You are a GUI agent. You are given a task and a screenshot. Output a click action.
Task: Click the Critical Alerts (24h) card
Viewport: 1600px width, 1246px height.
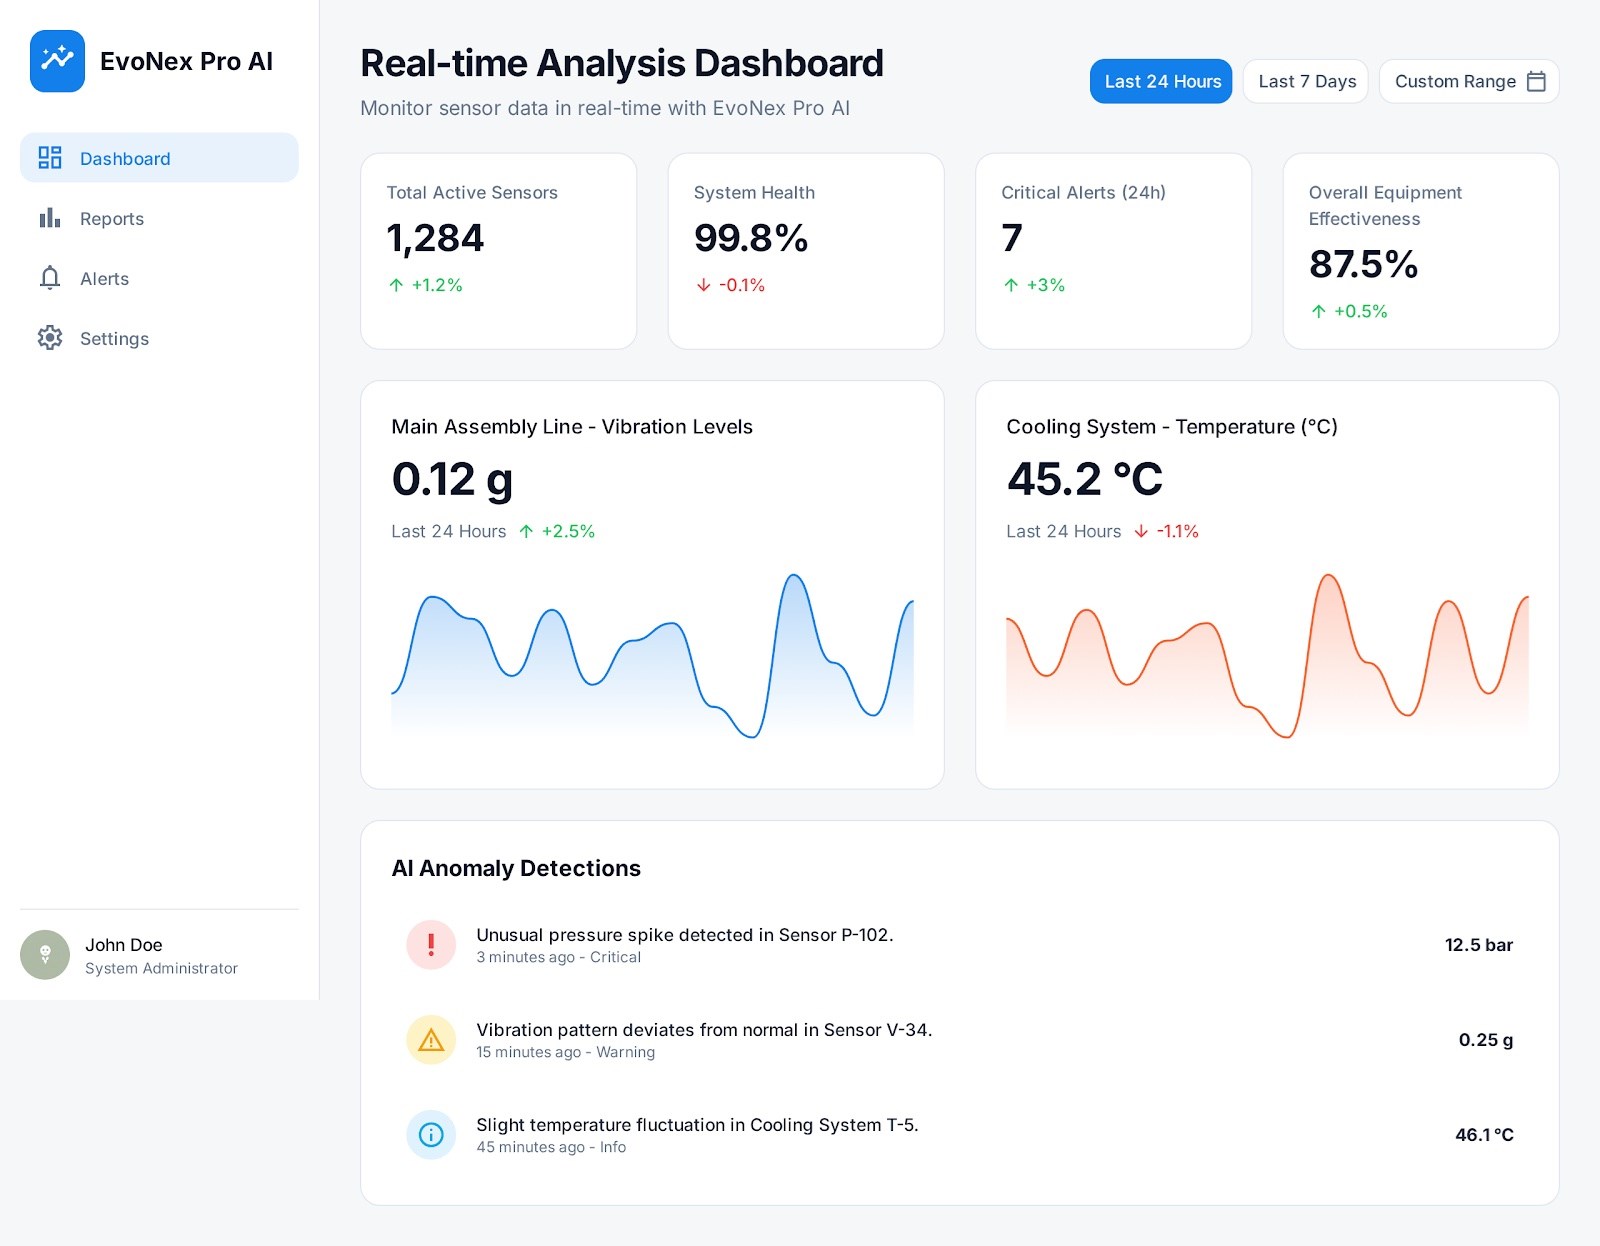tap(1113, 250)
